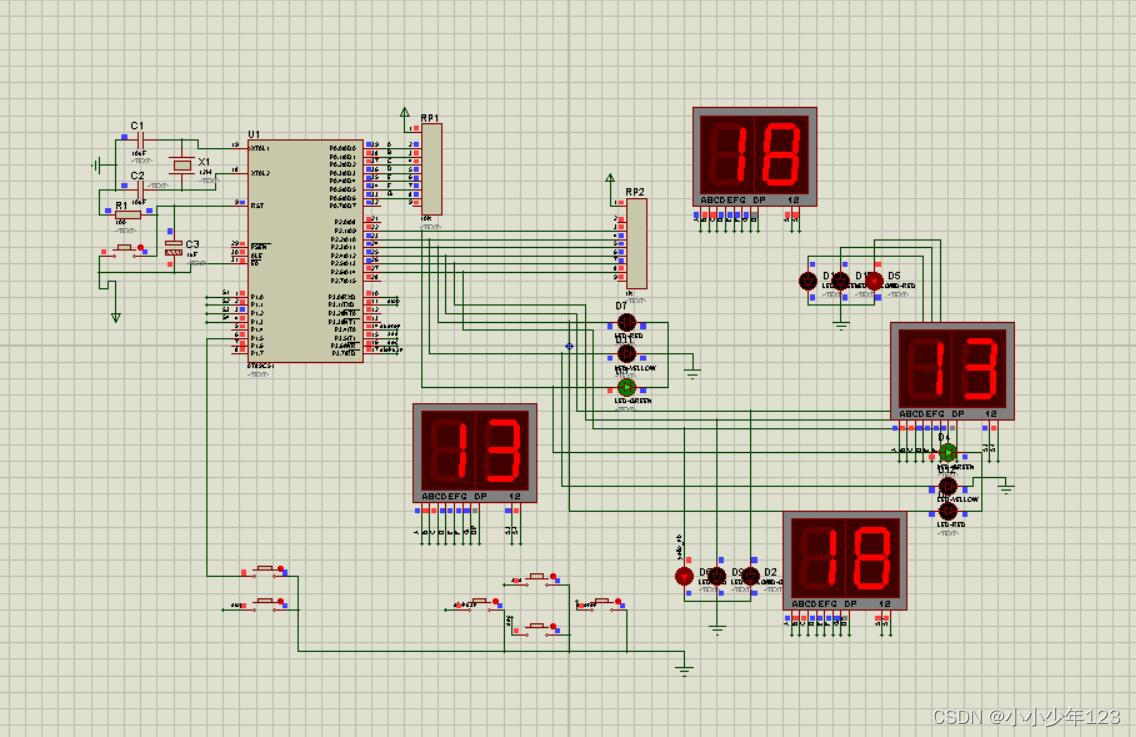Click the left push button of the center cluster
The width and height of the screenshot is (1136, 737).
[478, 603]
